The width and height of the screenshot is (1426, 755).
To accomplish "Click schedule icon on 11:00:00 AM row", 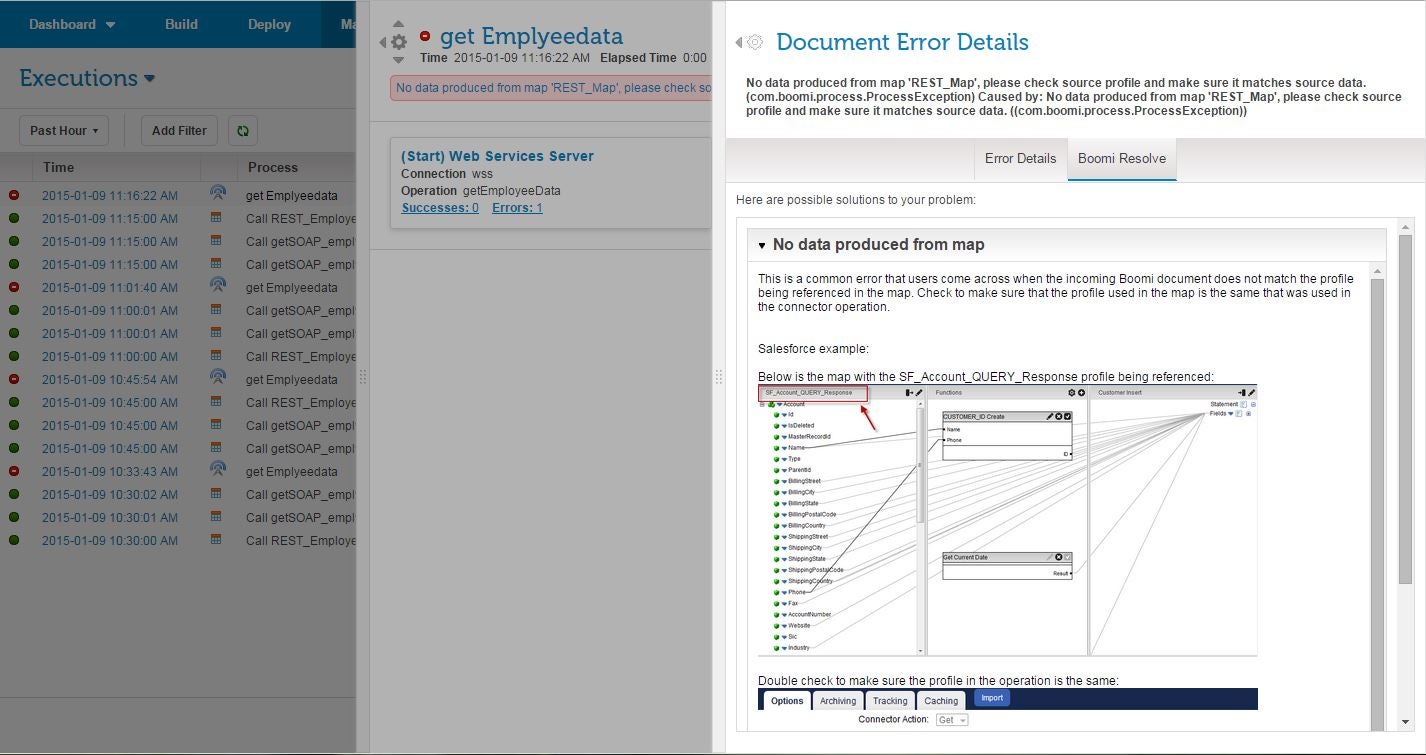I will [215, 355].
